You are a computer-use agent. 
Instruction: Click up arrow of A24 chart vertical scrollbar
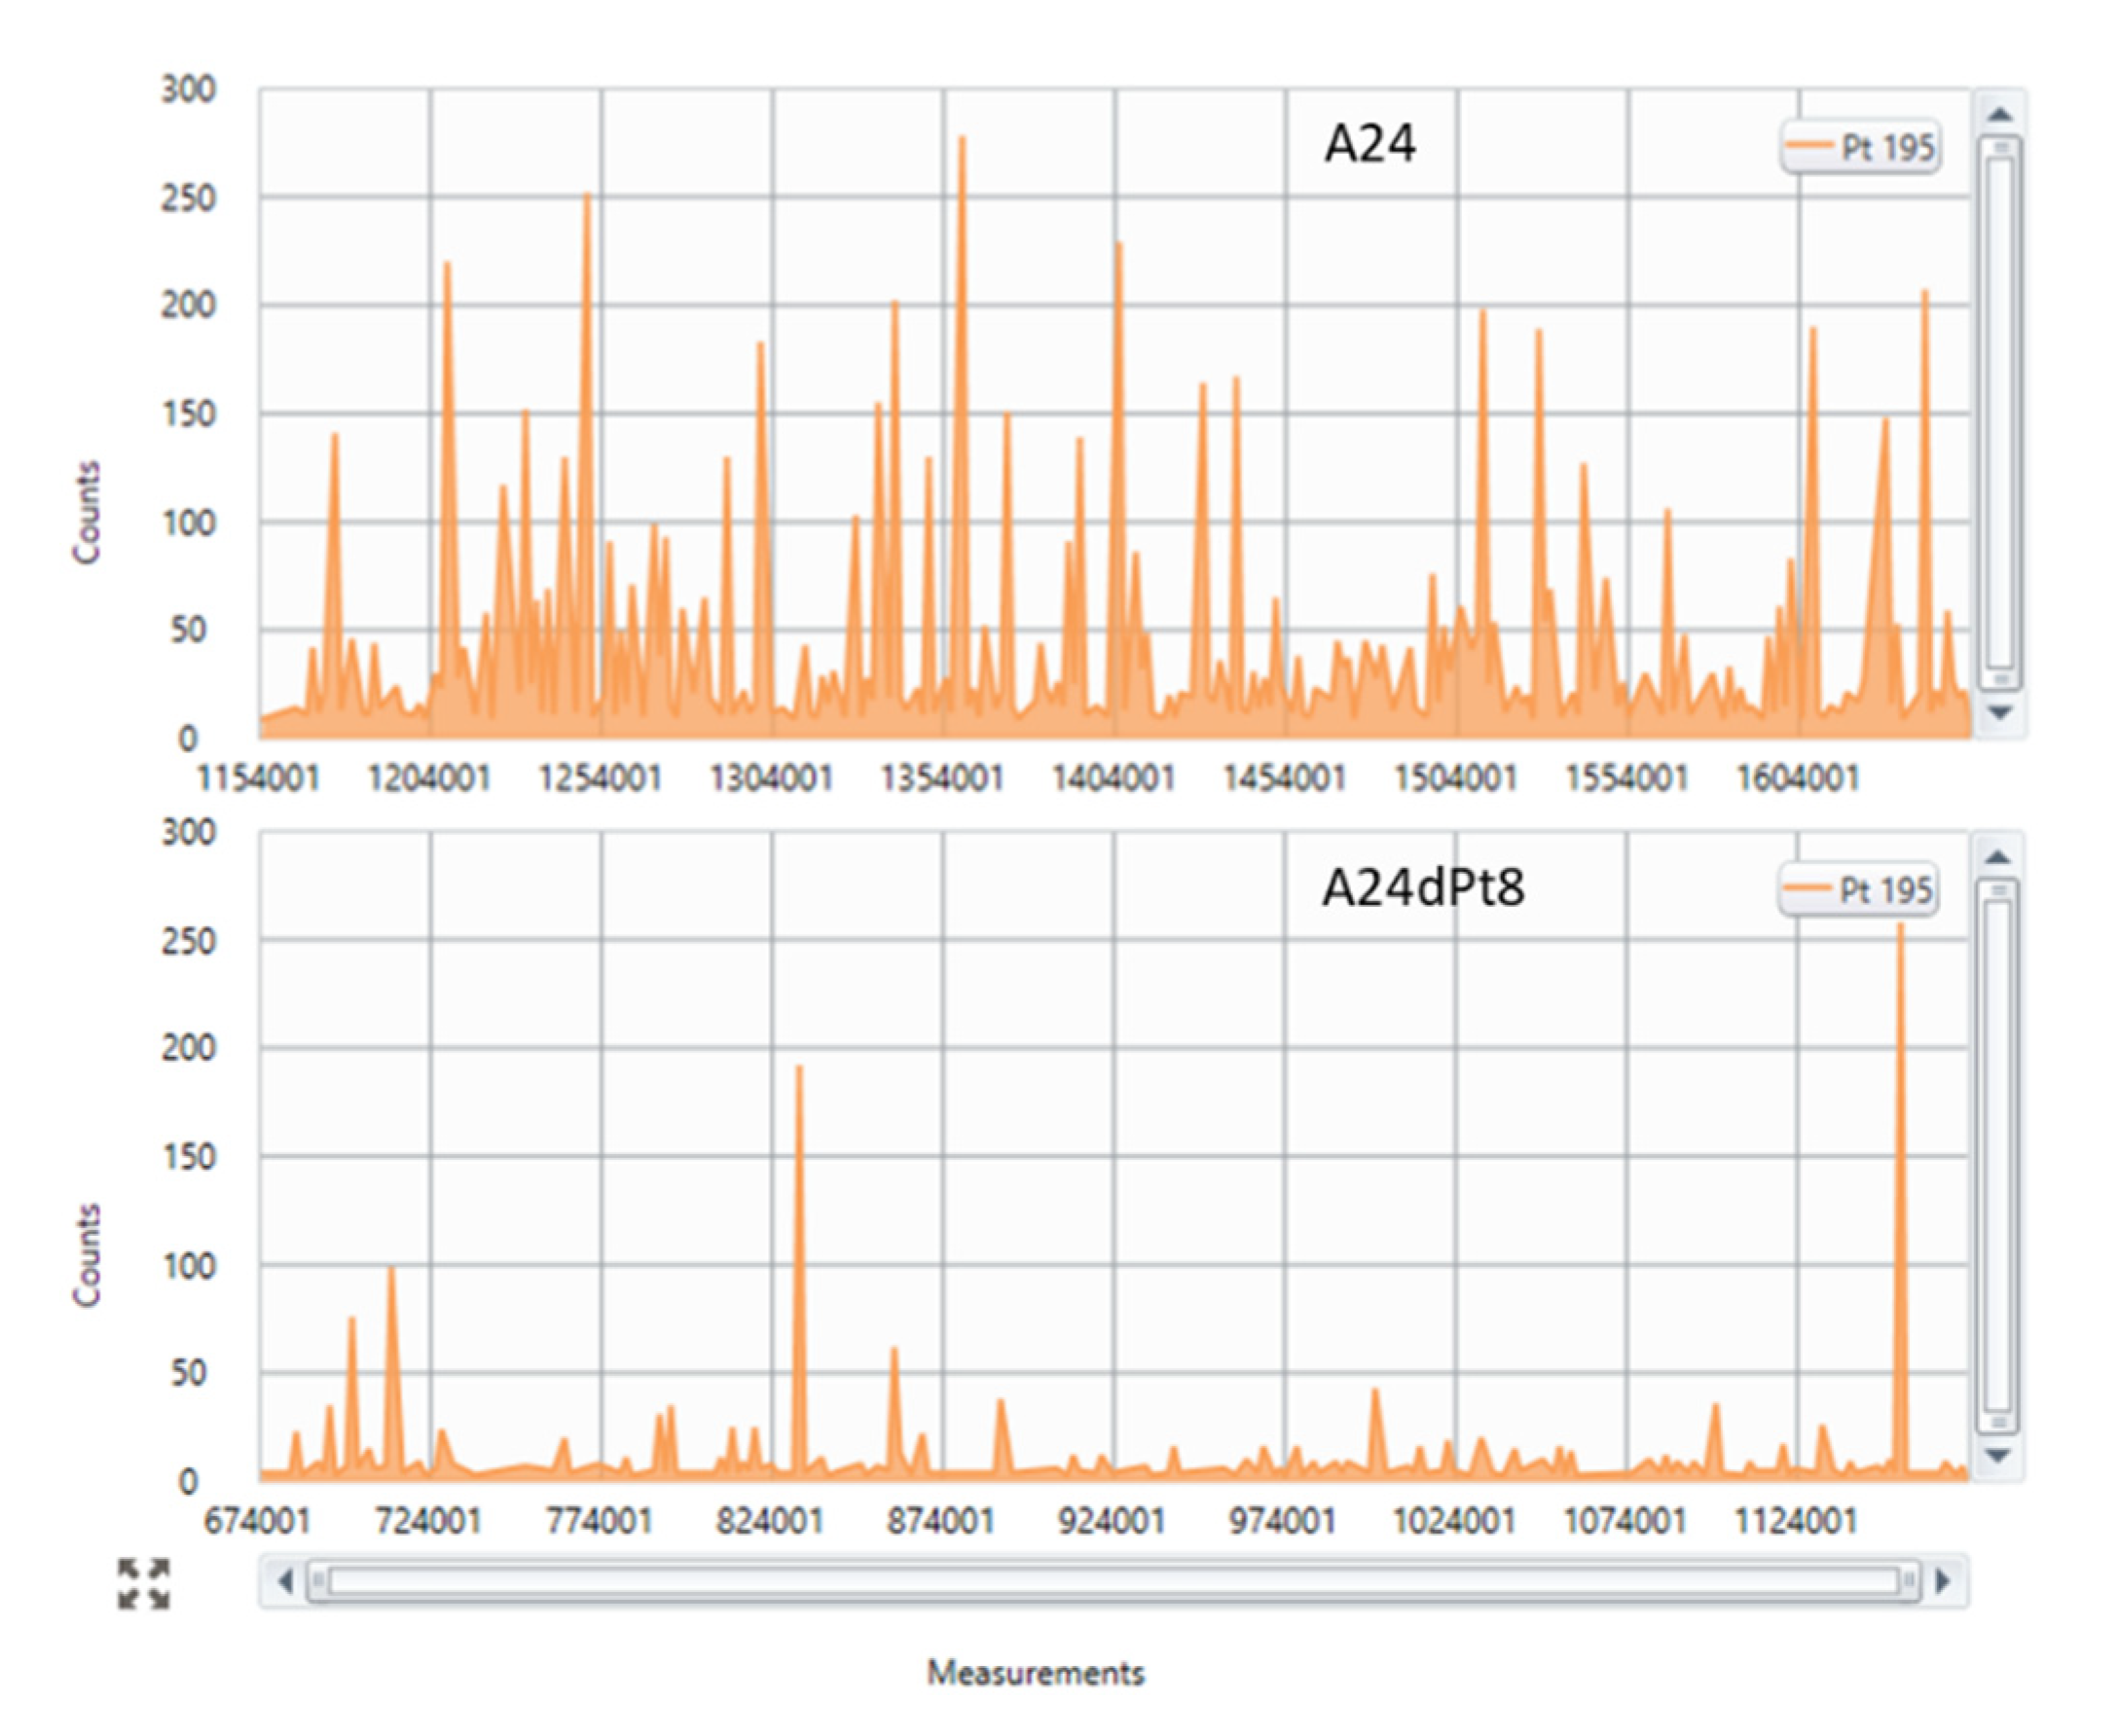pos(1999,114)
